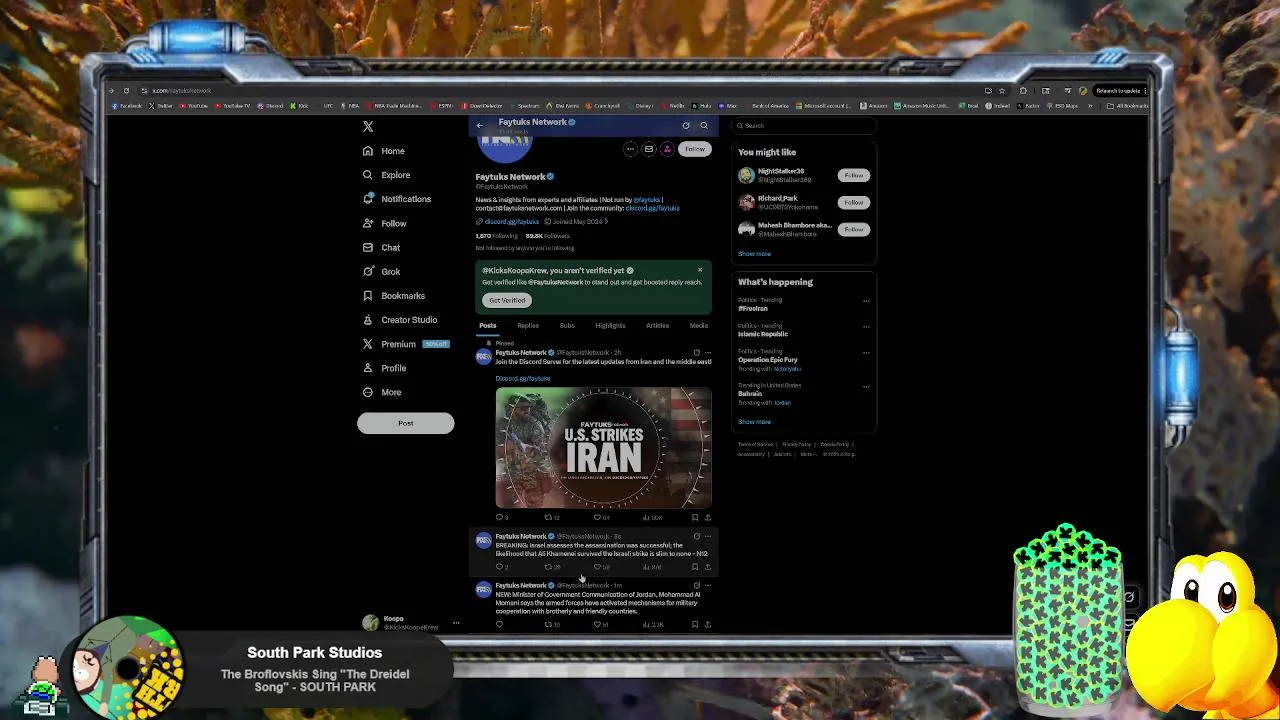Click the Creator Studio sidebar icon
The height and width of the screenshot is (720, 1280).
(x=368, y=320)
